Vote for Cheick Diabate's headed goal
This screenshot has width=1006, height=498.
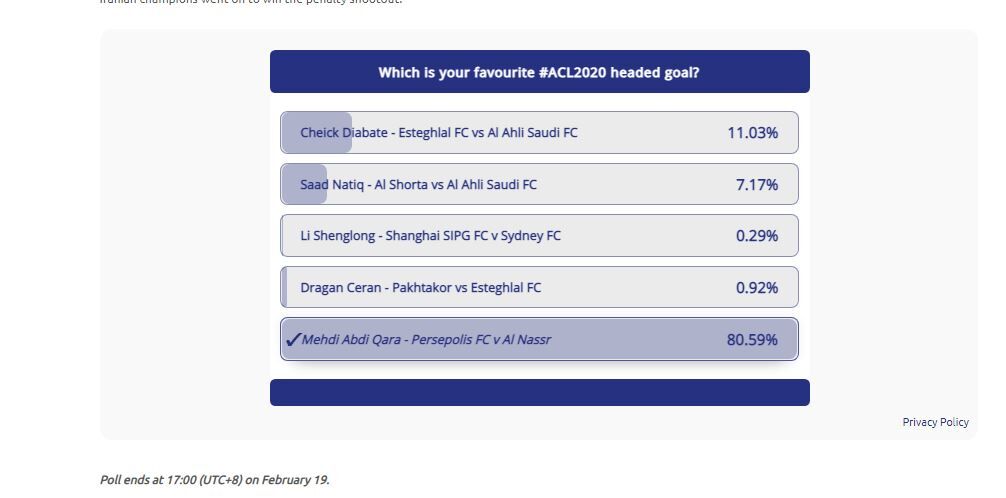(439, 133)
